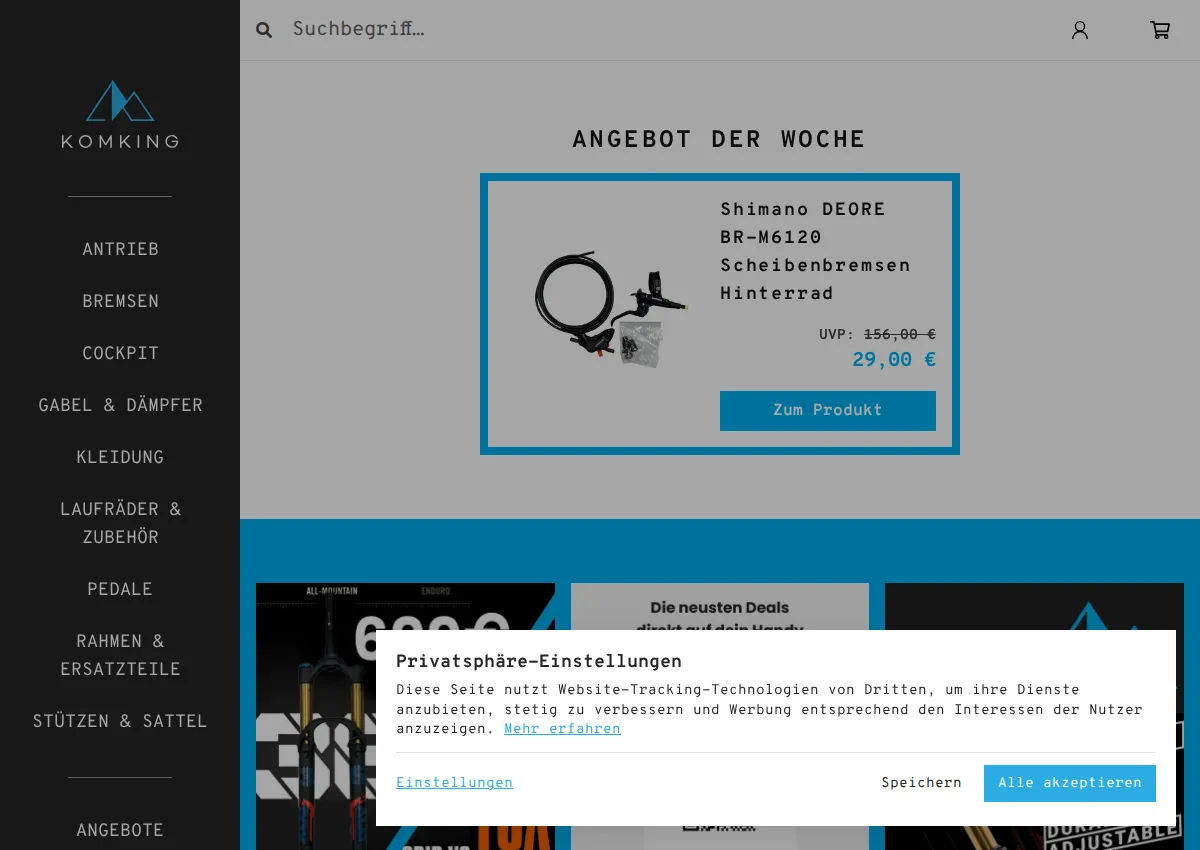Image resolution: width=1200 pixels, height=850 pixels.
Task: Follow the Mehr erfahren link
Action: 562,729
